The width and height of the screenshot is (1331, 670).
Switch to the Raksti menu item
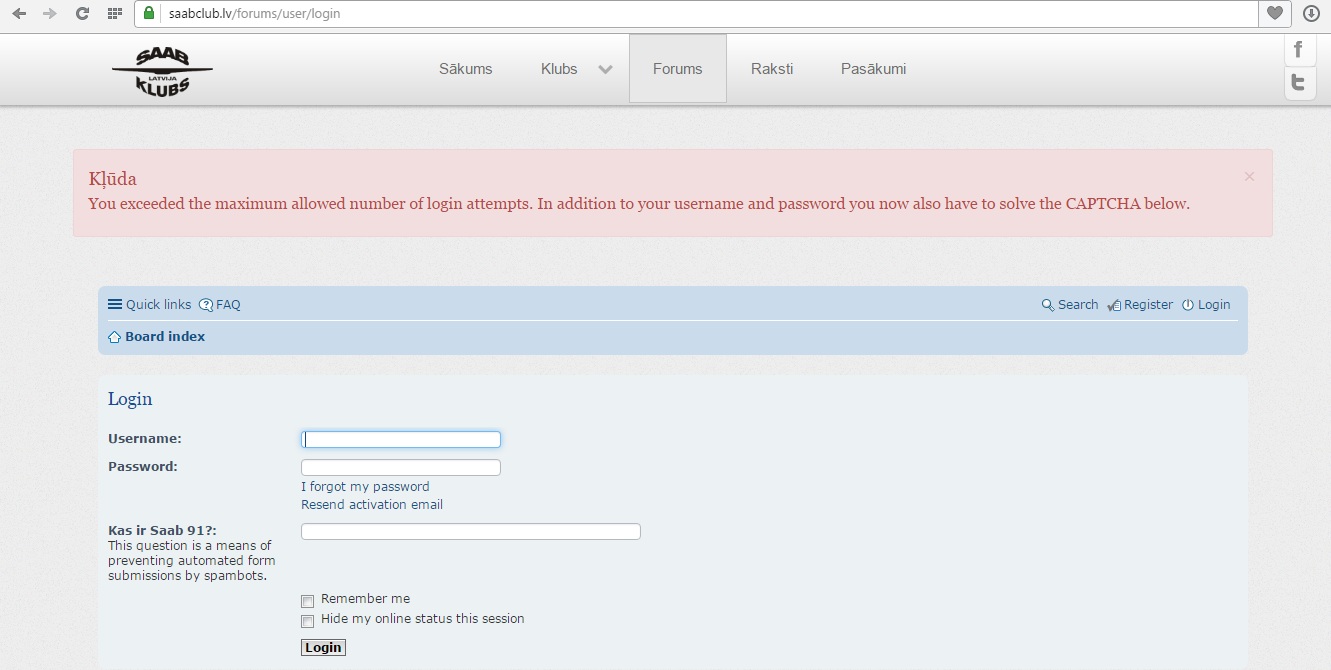pyautogui.click(x=772, y=69)
